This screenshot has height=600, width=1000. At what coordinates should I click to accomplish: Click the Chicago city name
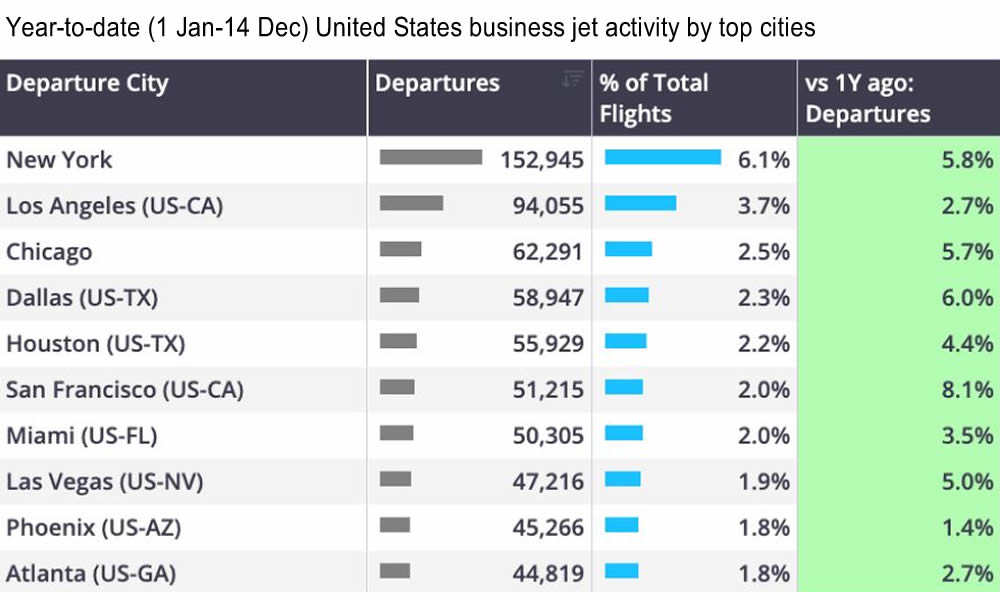(49, 252)
